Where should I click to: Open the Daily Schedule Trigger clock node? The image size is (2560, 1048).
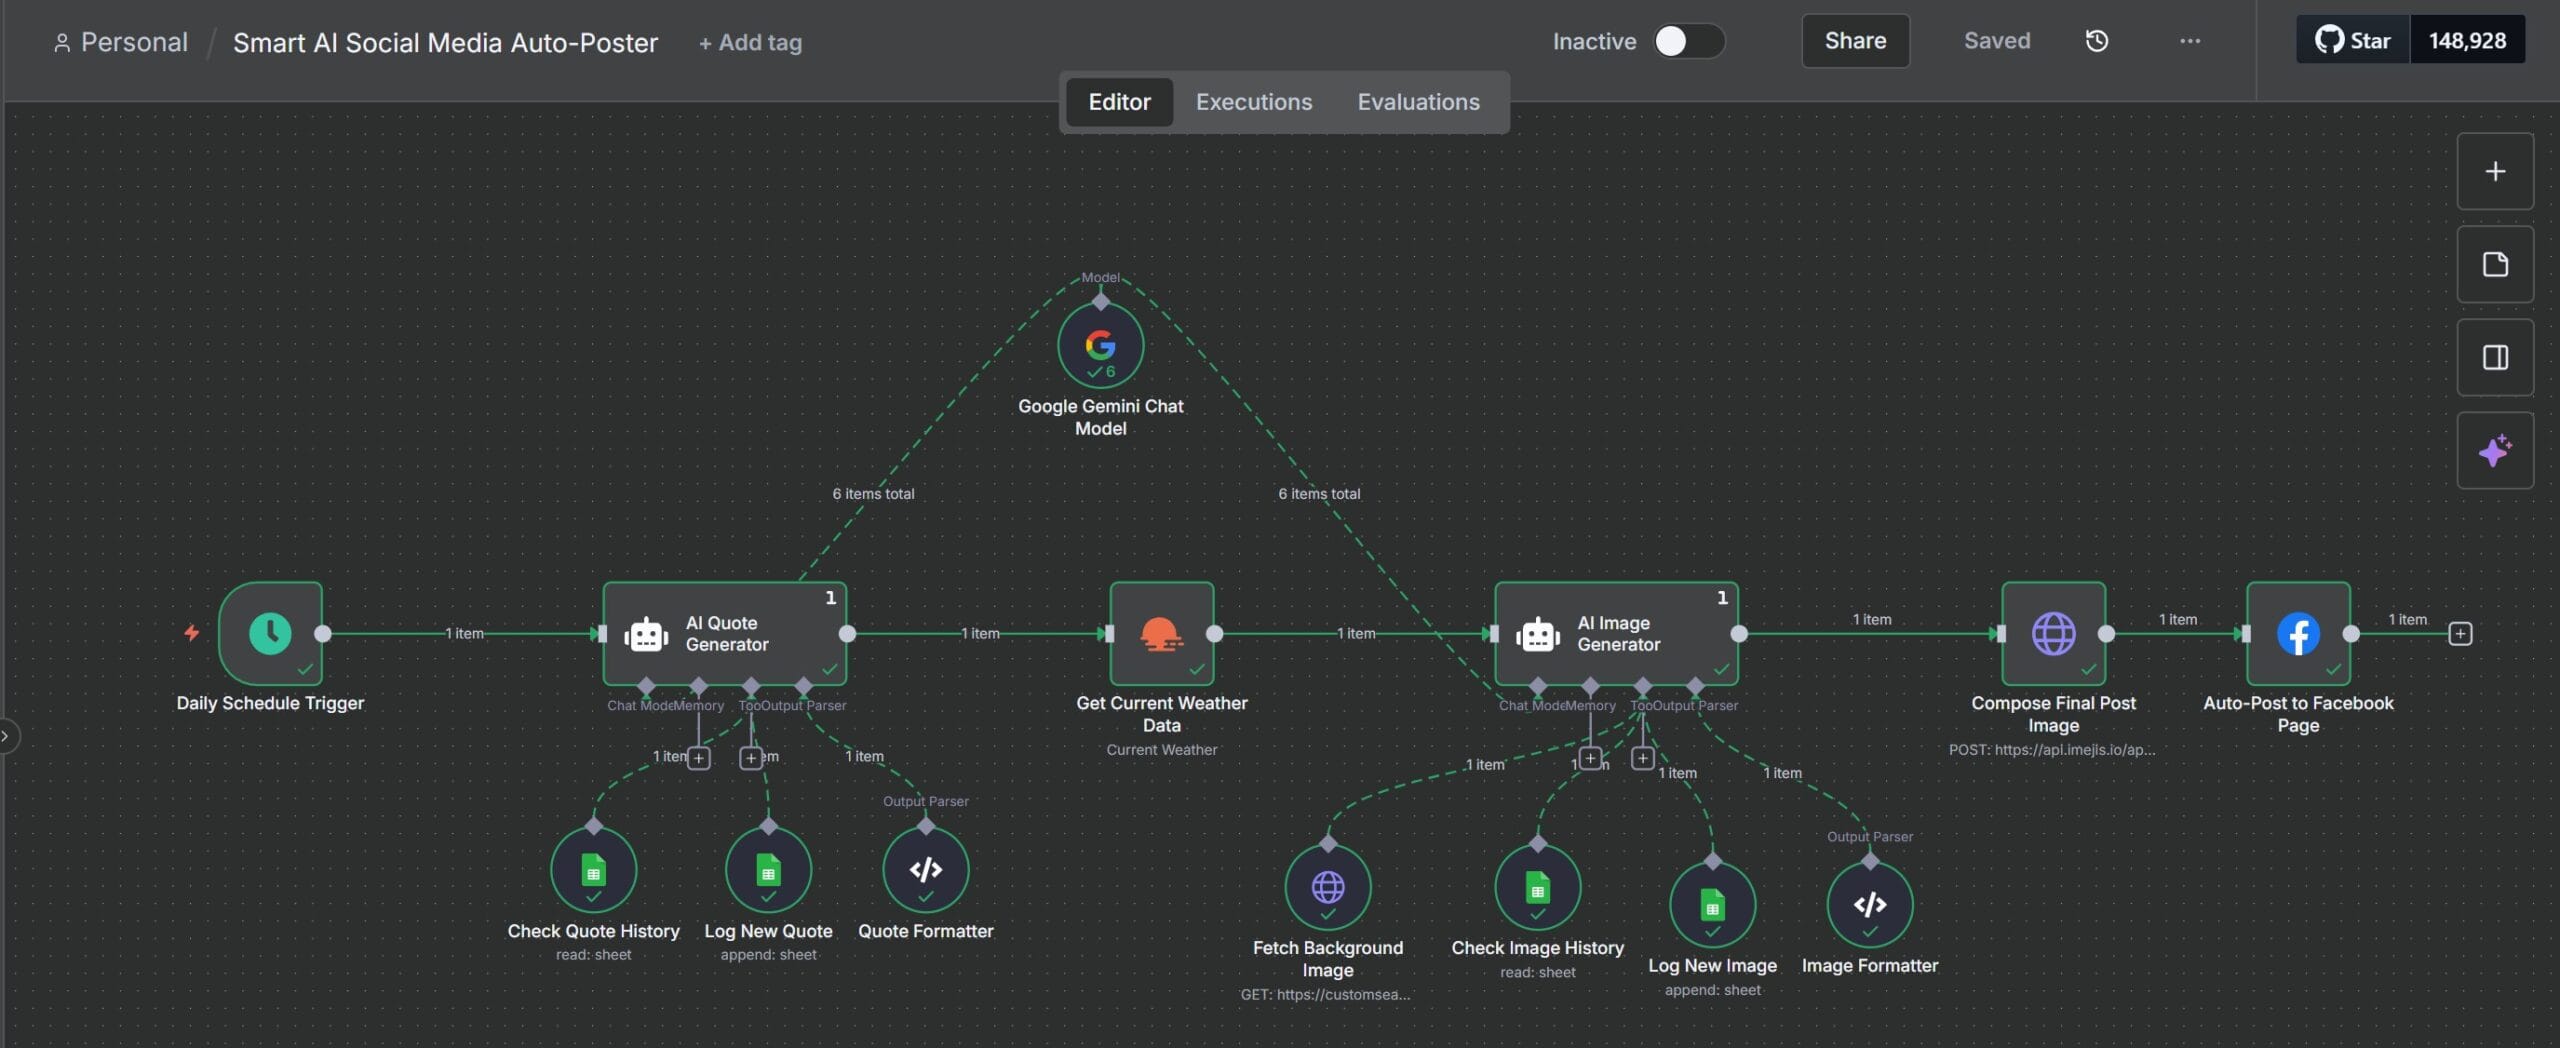pos(270,633)
